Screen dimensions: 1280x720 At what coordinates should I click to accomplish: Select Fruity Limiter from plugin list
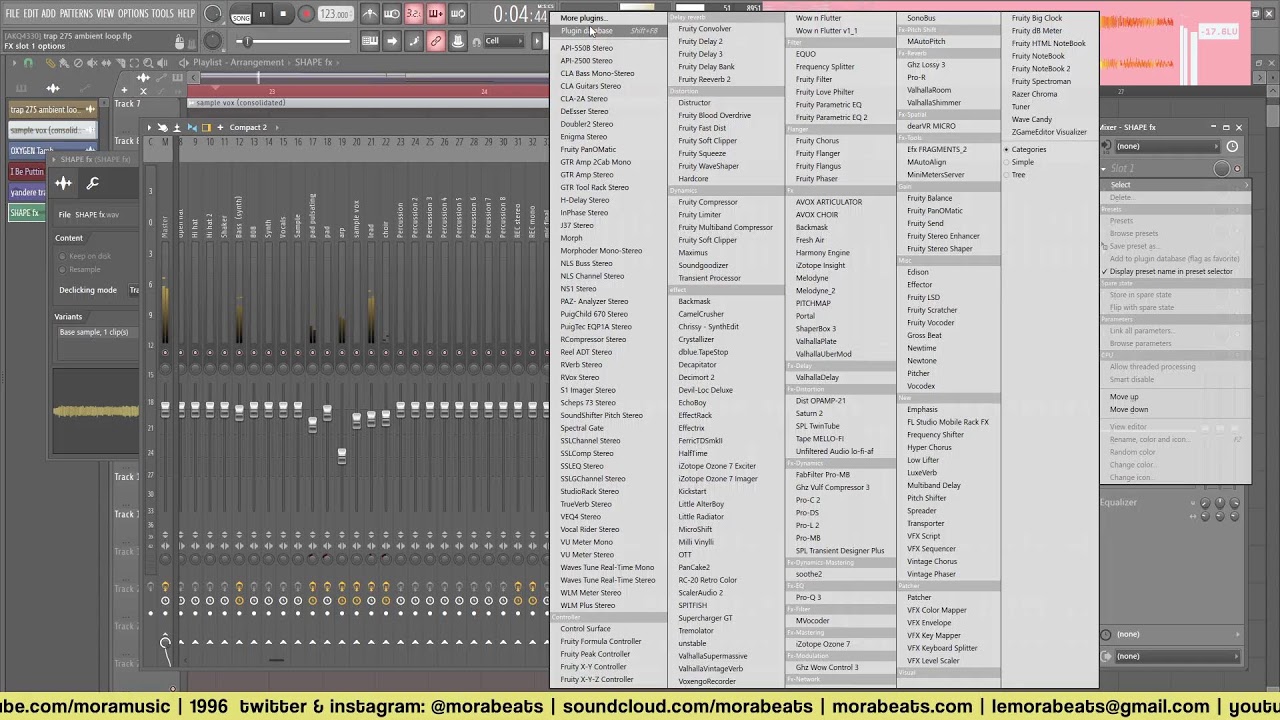click(x=700, y=215)
